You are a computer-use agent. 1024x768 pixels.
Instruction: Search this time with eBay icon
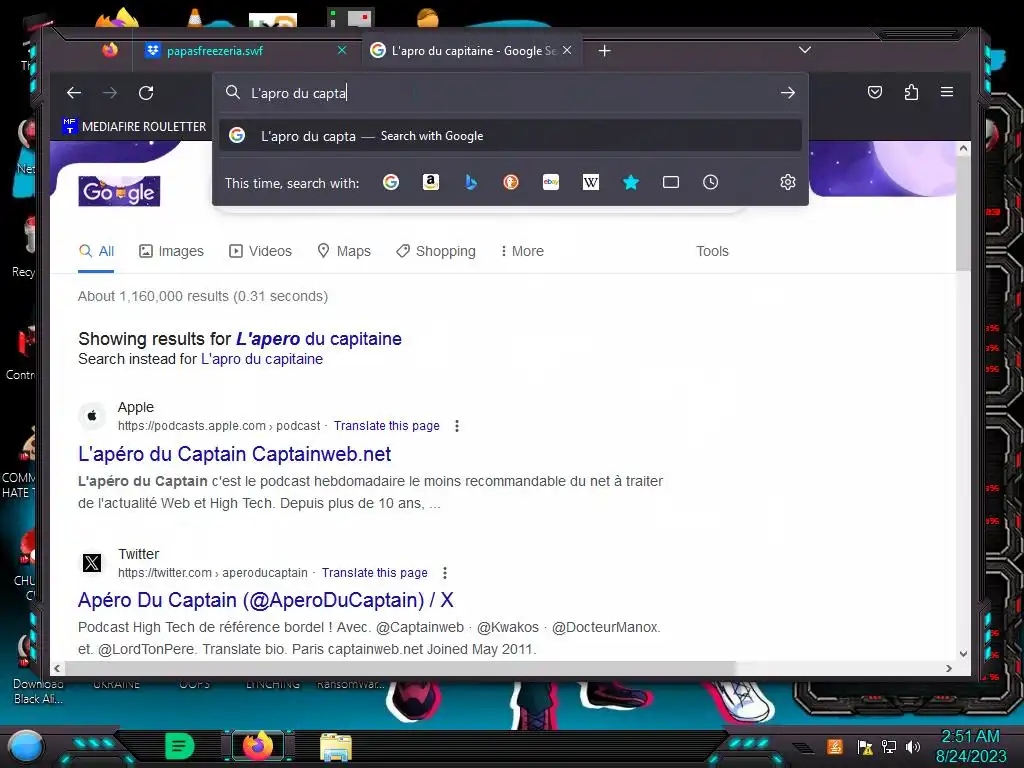(551, 182)
